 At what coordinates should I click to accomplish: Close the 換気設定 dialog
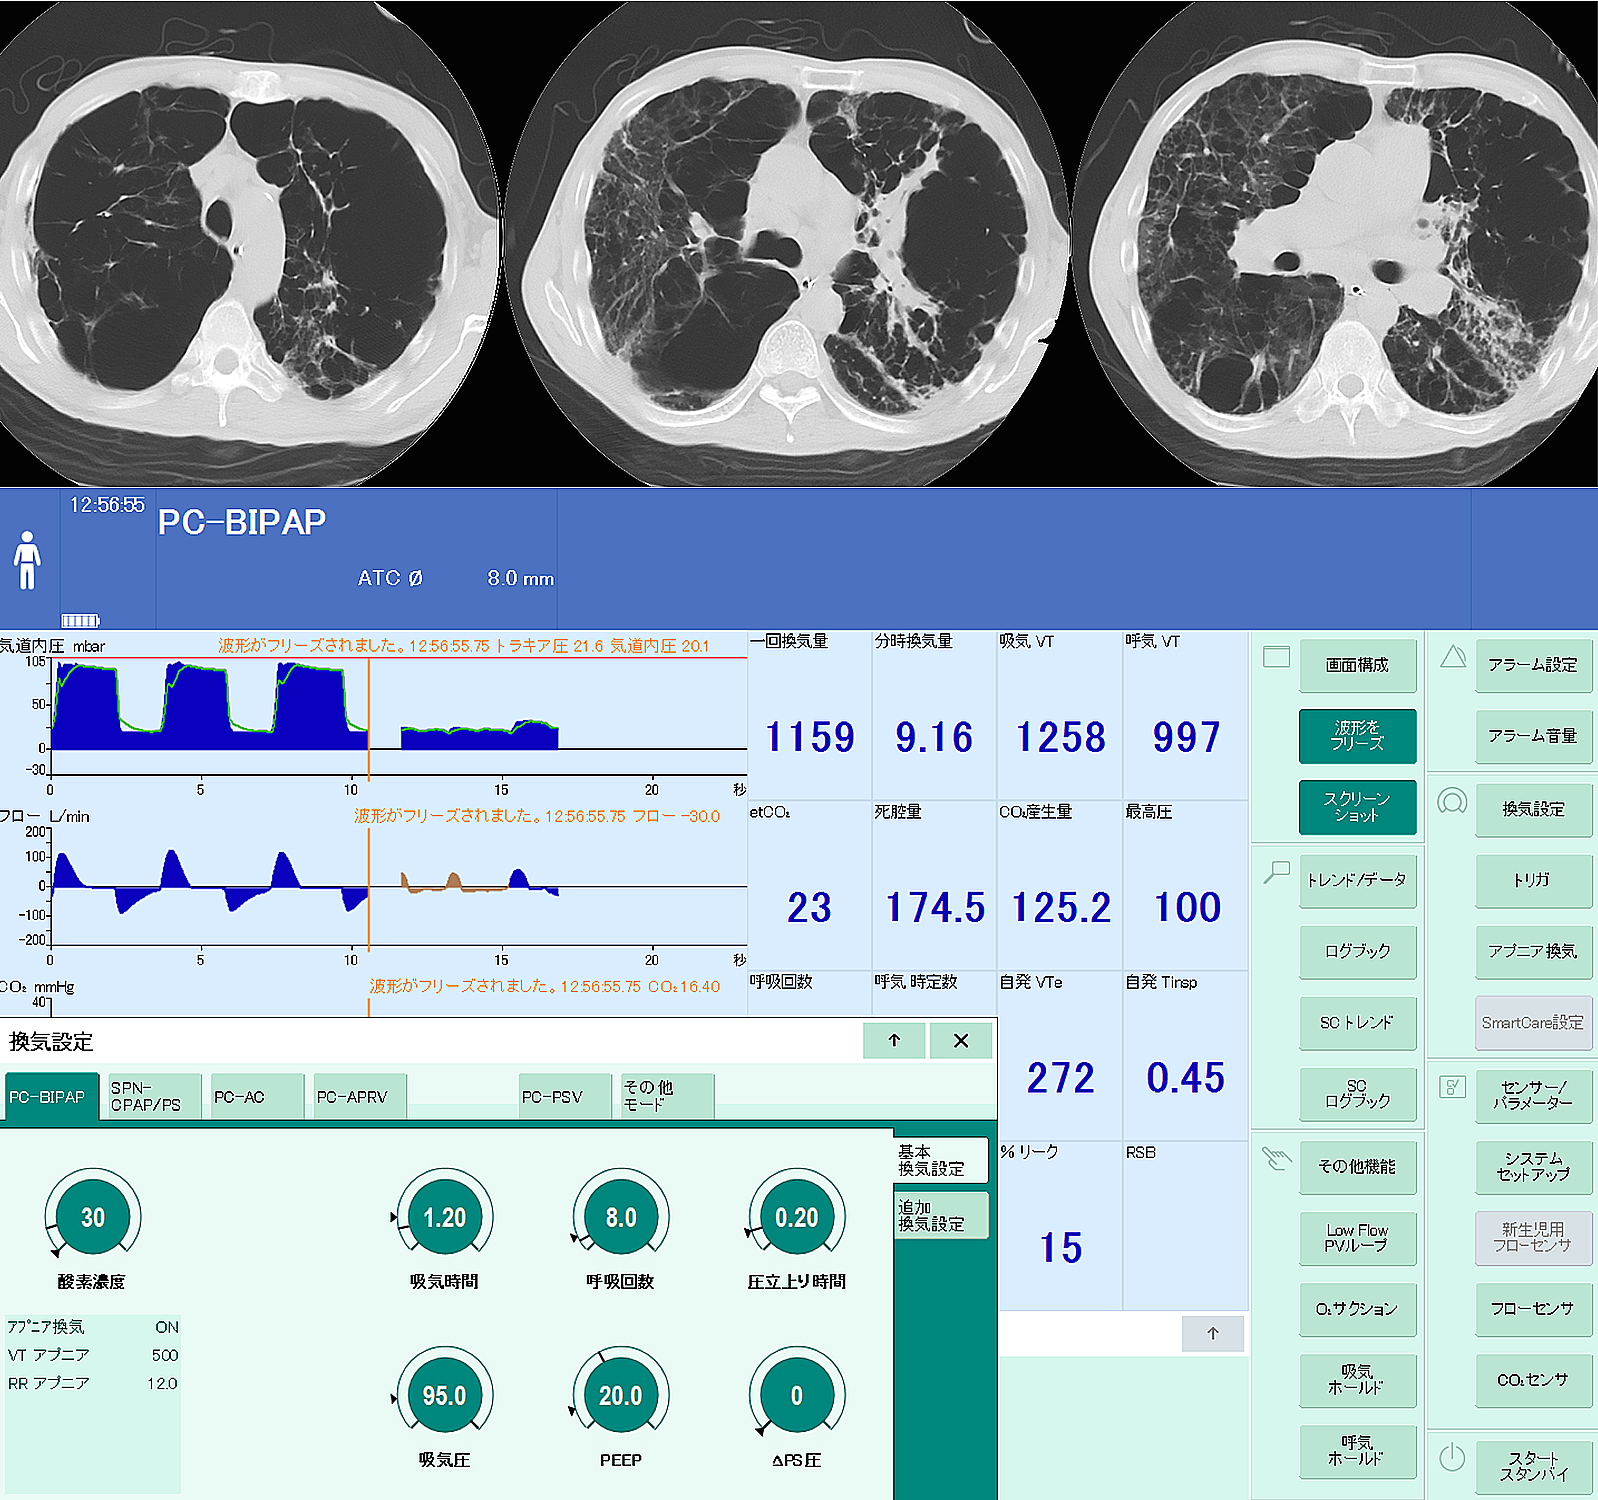(961, 1040)
